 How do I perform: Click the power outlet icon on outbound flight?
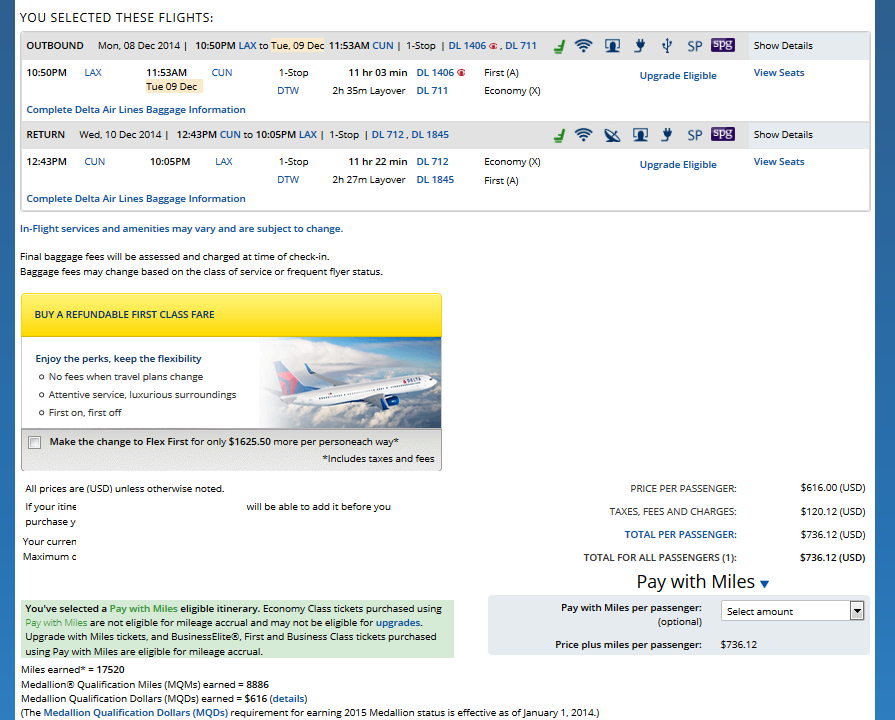point(640,46)
